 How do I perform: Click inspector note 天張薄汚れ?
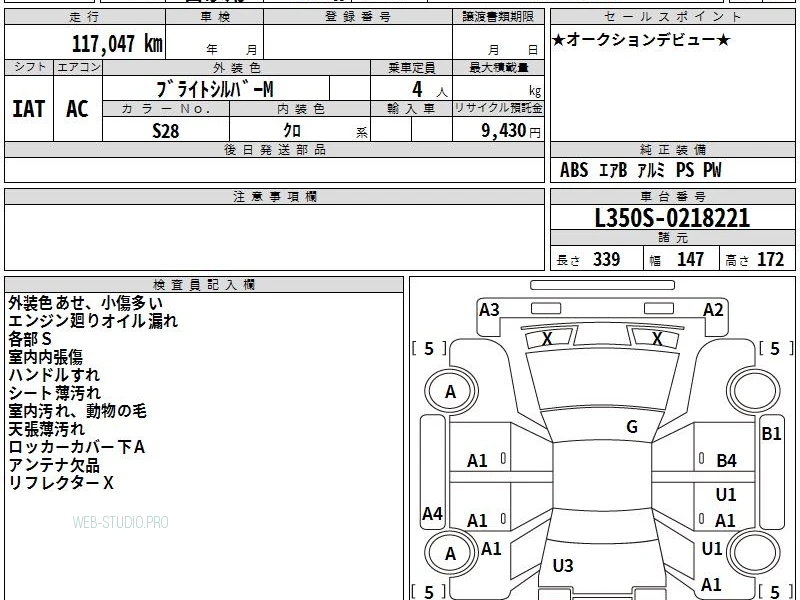tap(46, 429)
